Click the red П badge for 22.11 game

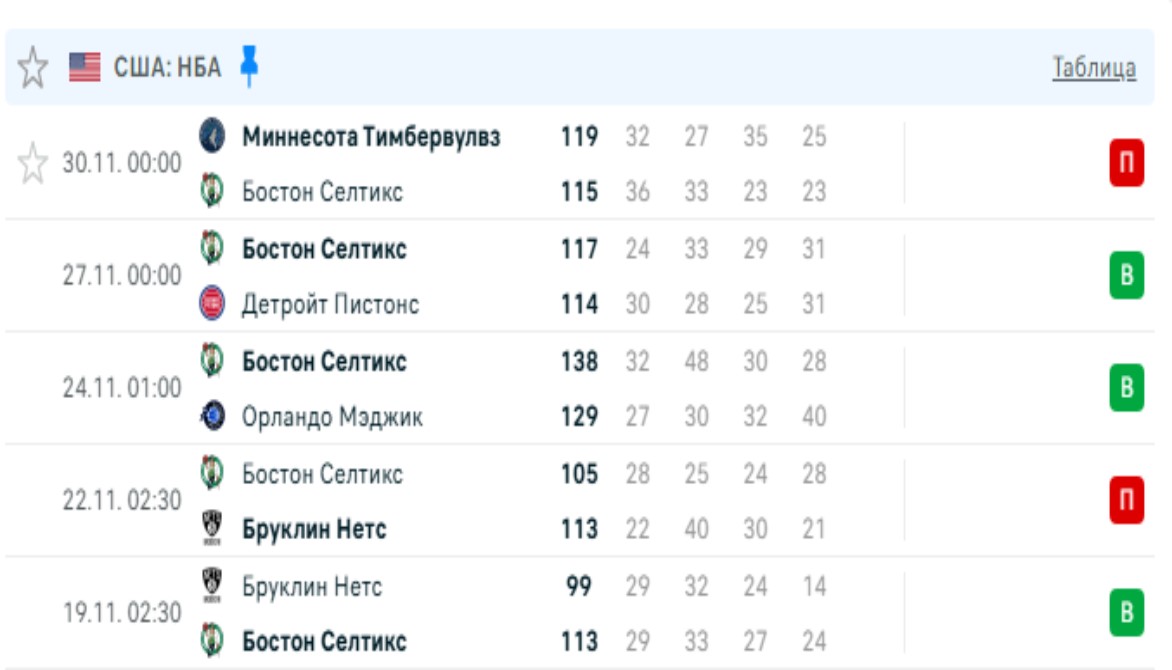[1126, 500]
